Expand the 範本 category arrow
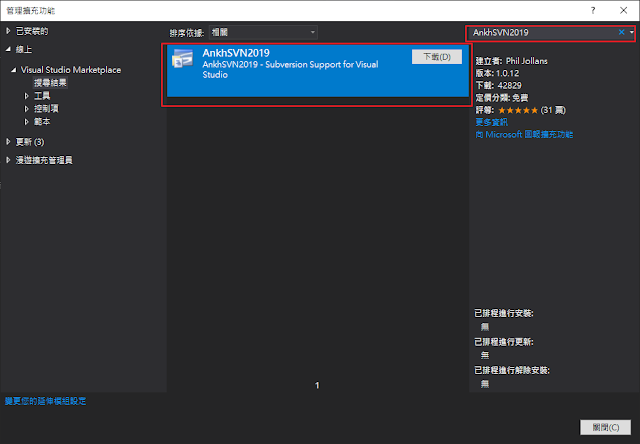640x444 pixels. tap(27, 122)
